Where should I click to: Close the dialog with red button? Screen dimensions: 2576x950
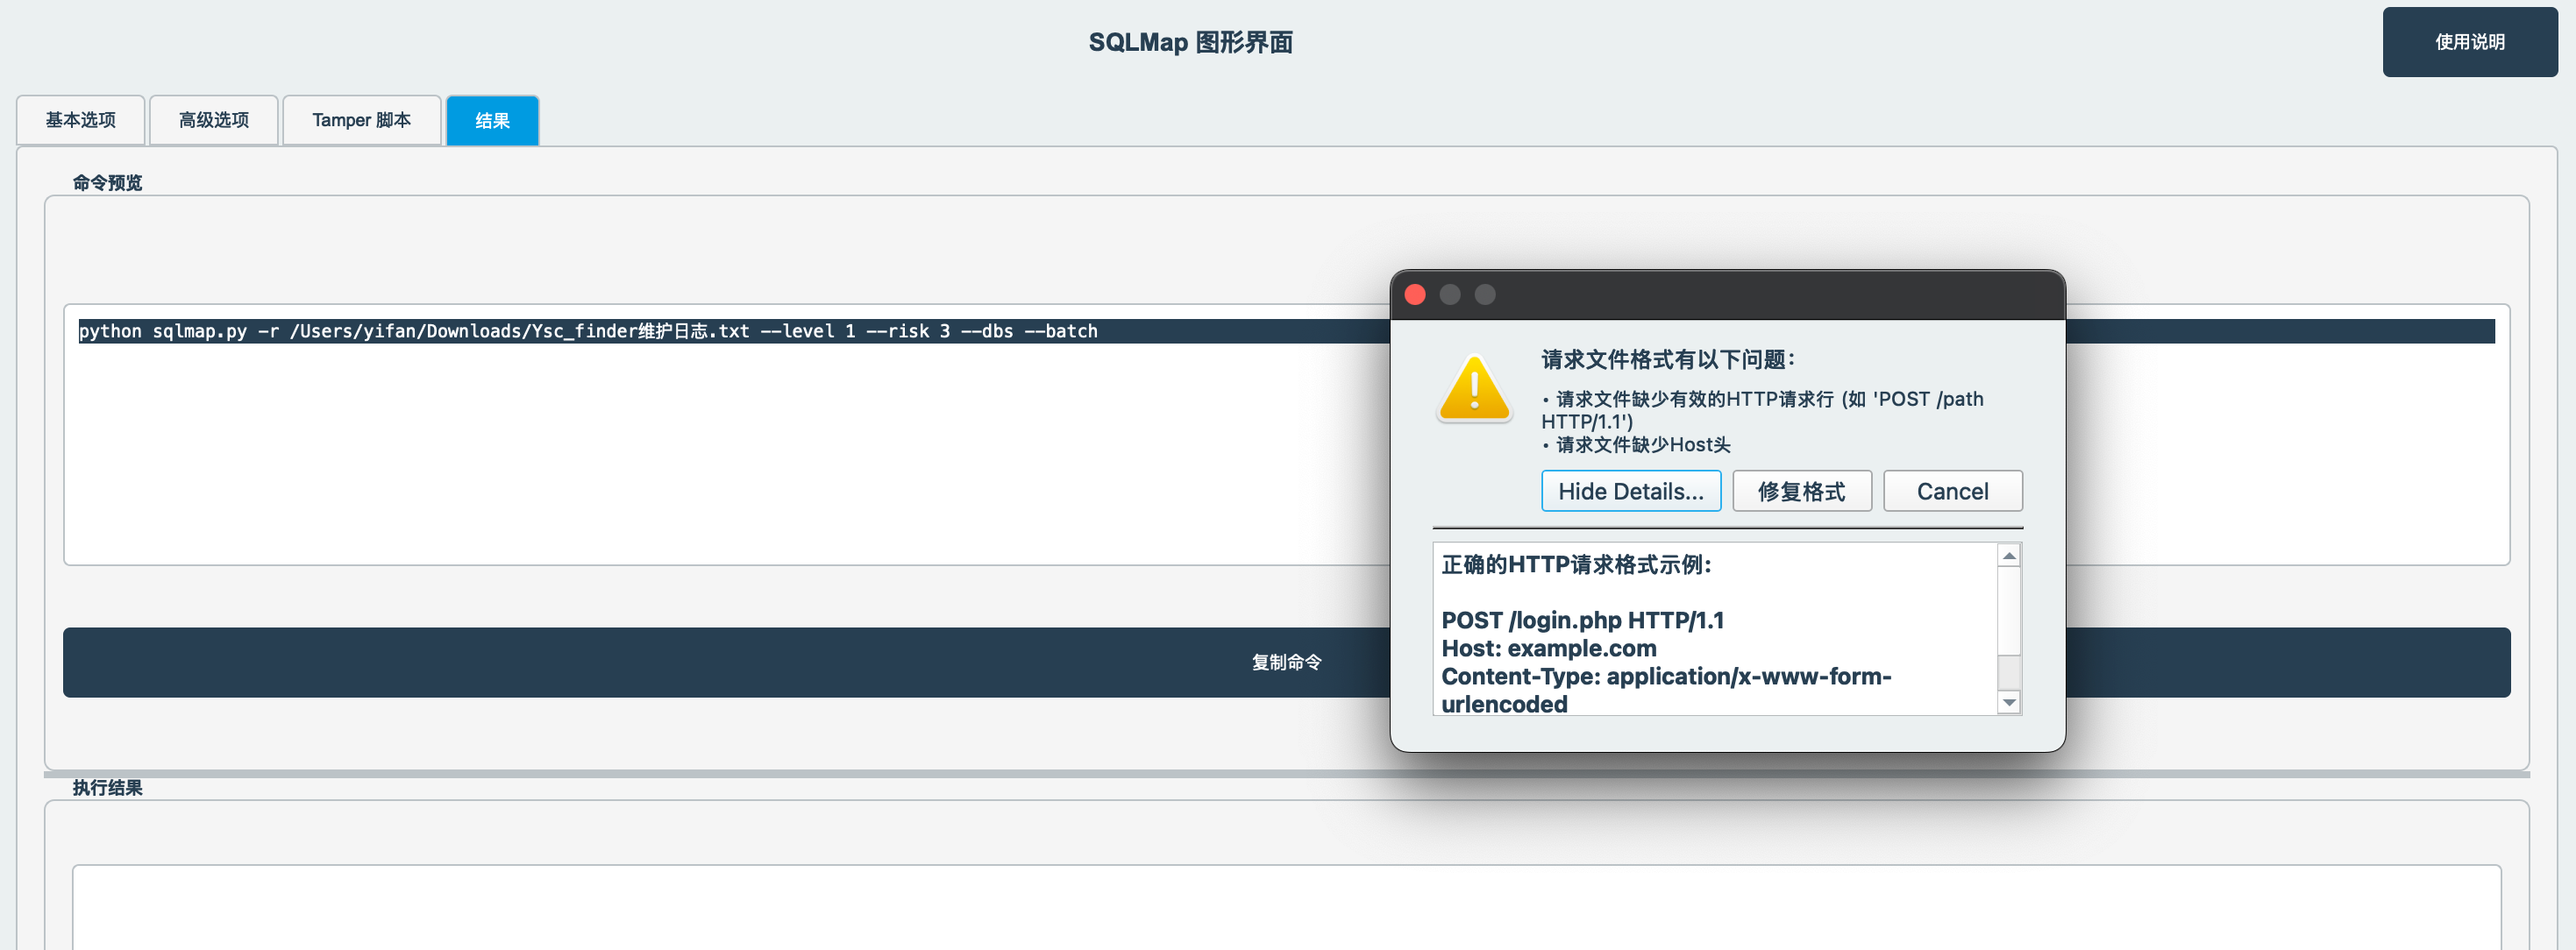point(1414,294)
